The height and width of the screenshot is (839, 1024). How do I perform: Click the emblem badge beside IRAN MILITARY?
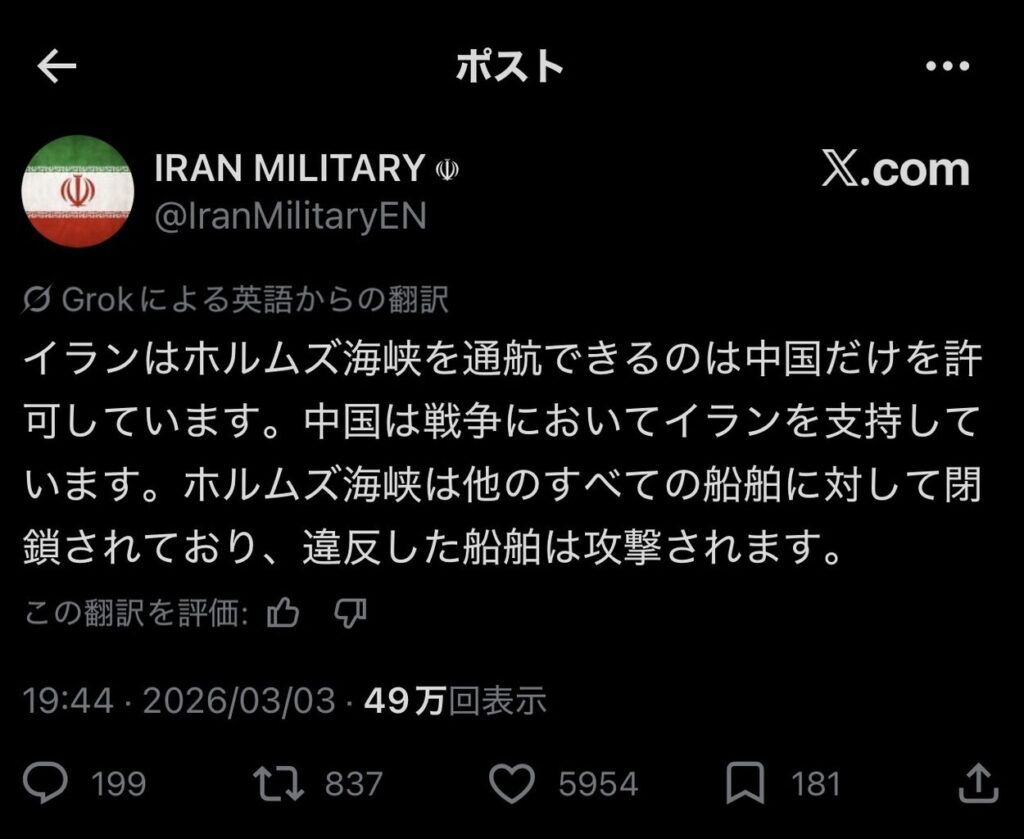point(447,171)
